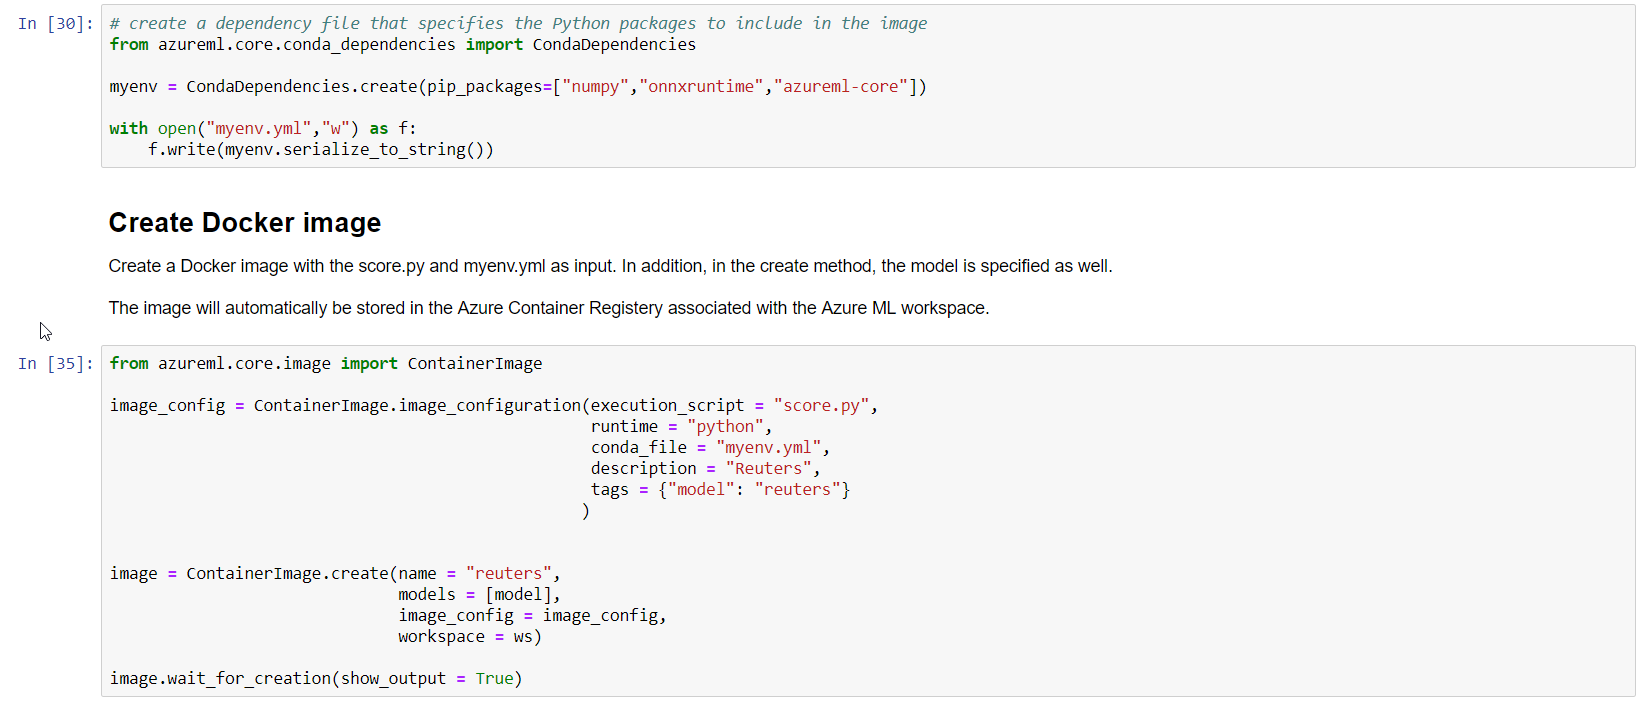Click the image.wait_for_creation line
The image size is (1640, 704).
click(x=315, y=679)
